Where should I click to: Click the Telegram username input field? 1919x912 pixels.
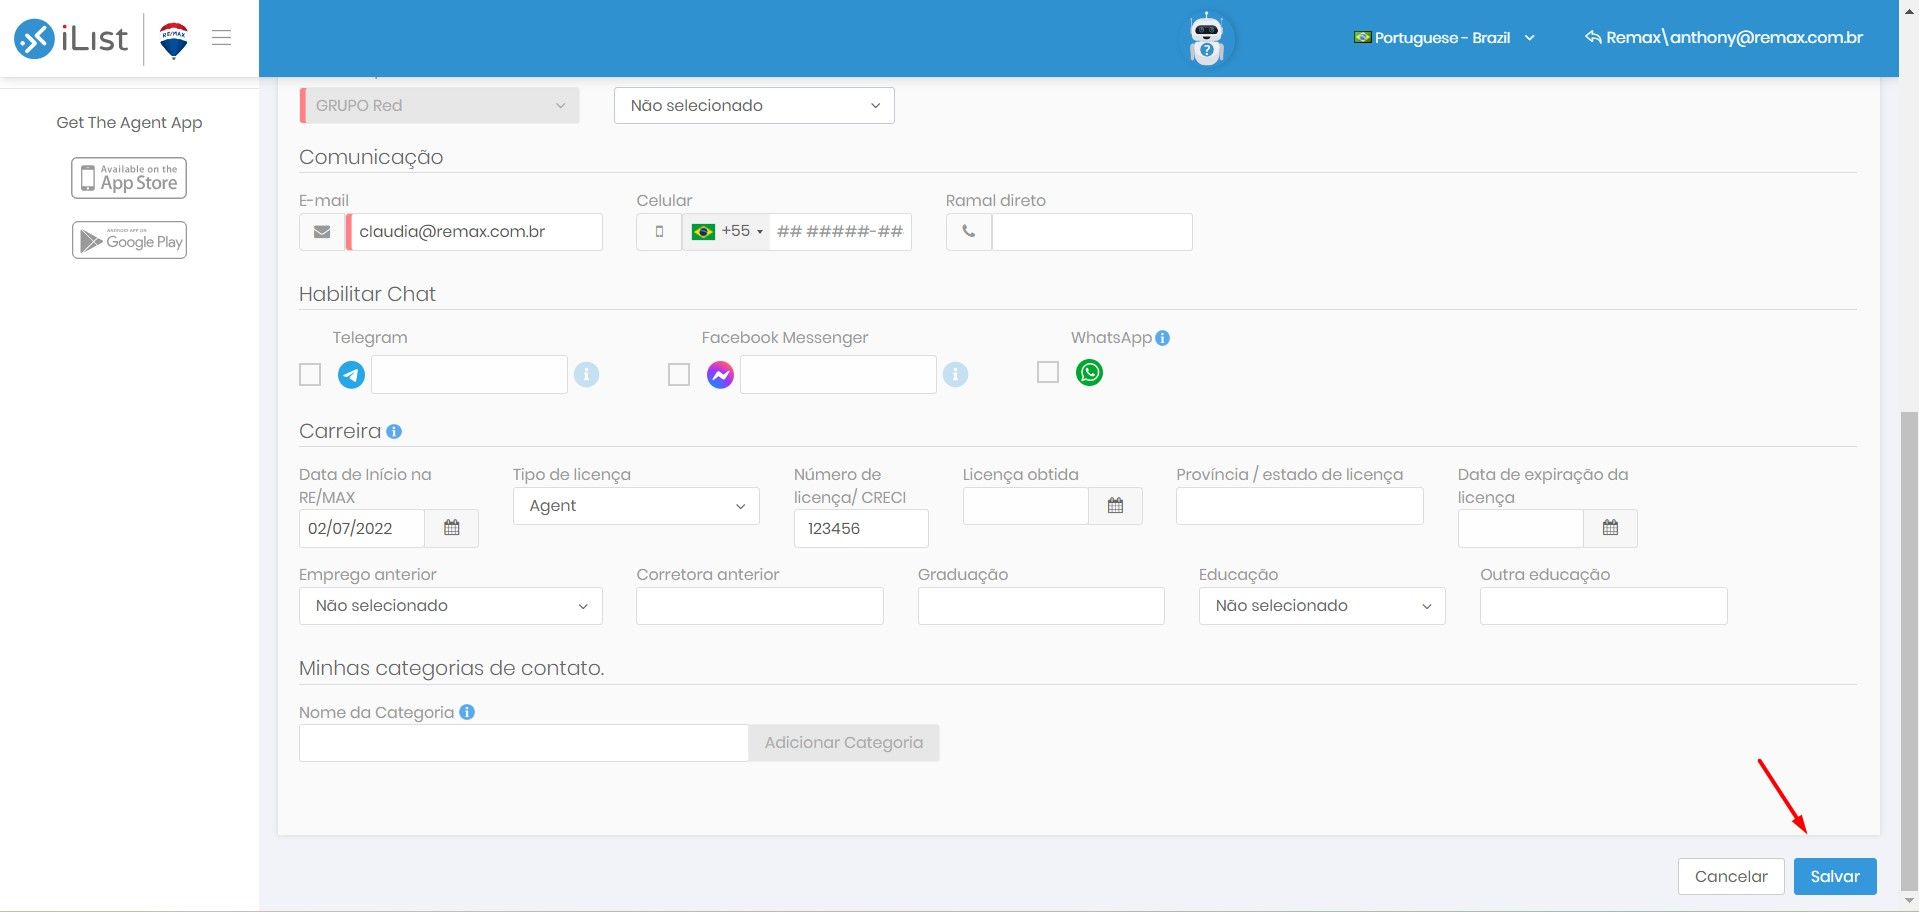[469, 375]
